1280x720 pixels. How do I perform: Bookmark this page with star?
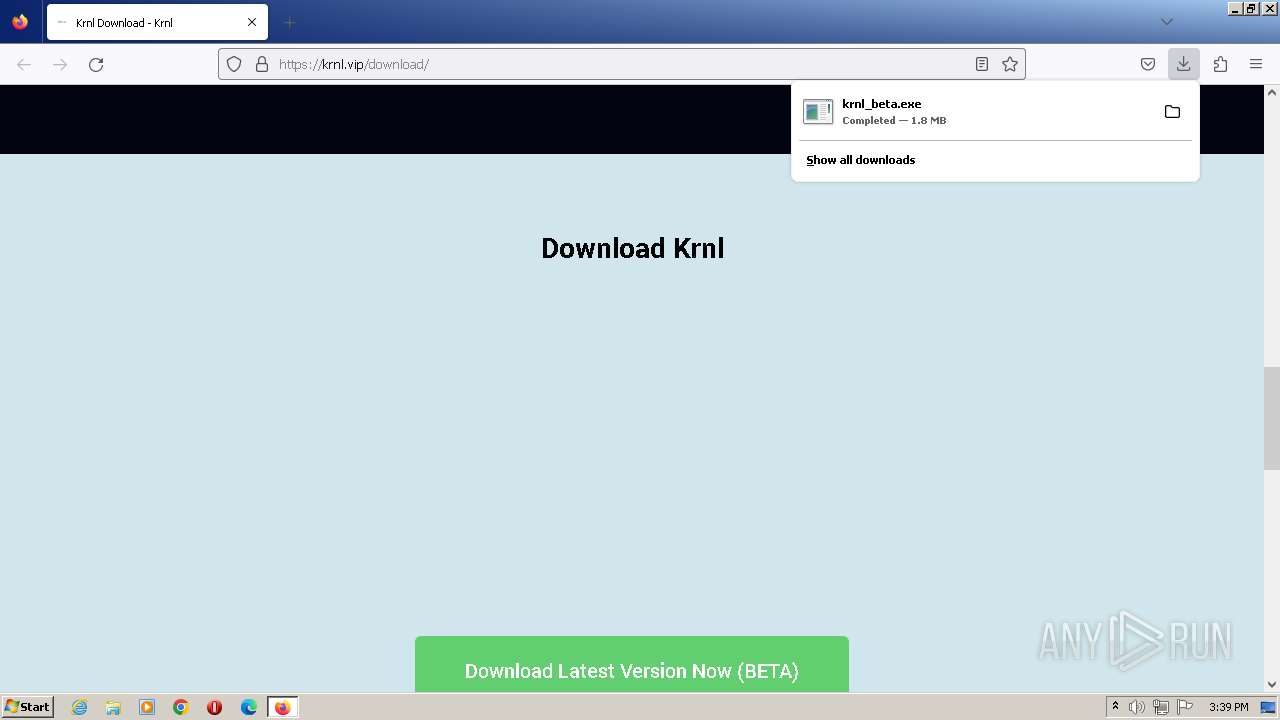coord(1010,64)
